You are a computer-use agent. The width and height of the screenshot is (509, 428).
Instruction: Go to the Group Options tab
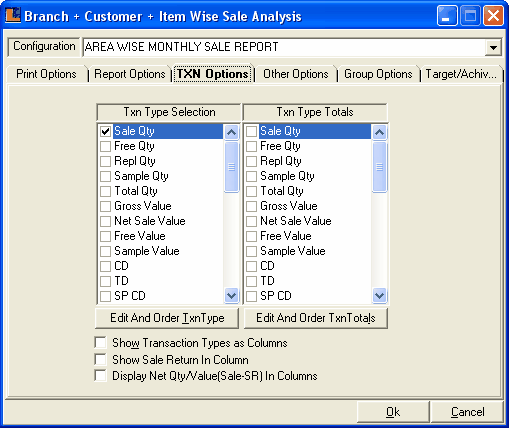378,74
